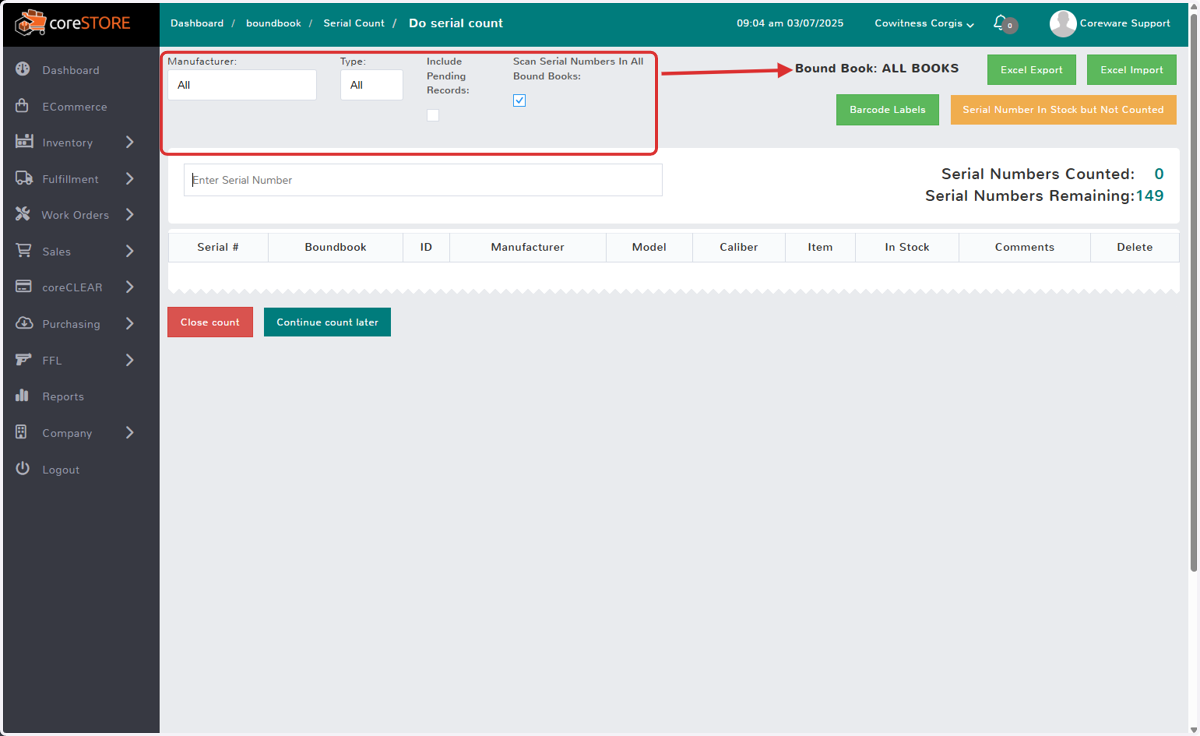Click the Sales shopping cart icon
1200x736 pixels.
23,251
